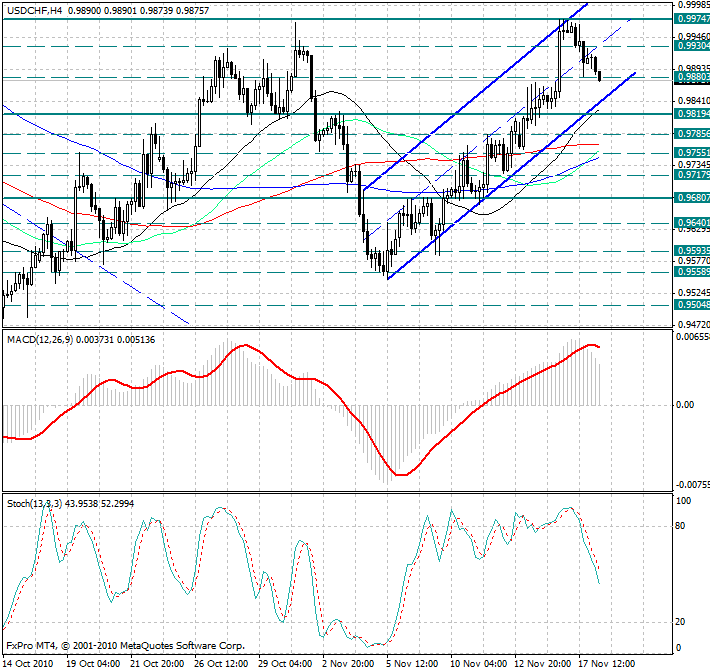Click the 19 Oct 04:00 date label
Image resolution: width=710 pixels, height=671 pixels.
click(x=94, y=663)
